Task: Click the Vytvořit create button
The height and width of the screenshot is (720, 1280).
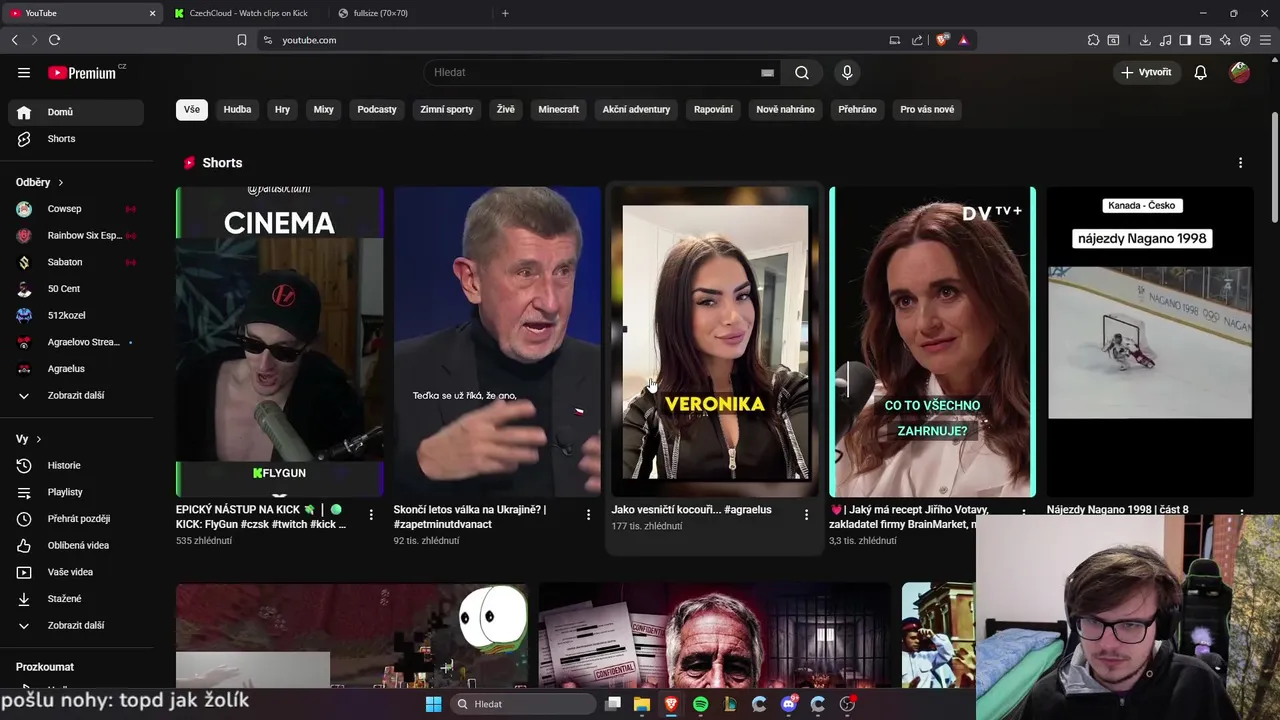Action: [1146, 72]
